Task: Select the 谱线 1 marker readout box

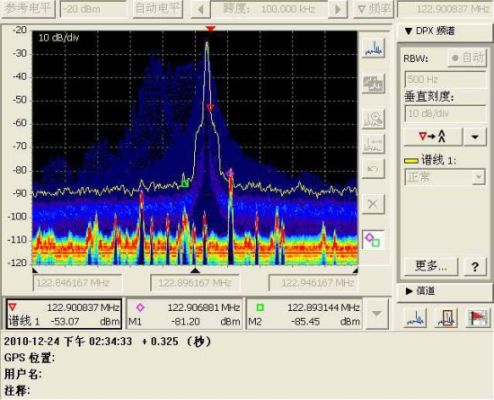Action: 64,314
